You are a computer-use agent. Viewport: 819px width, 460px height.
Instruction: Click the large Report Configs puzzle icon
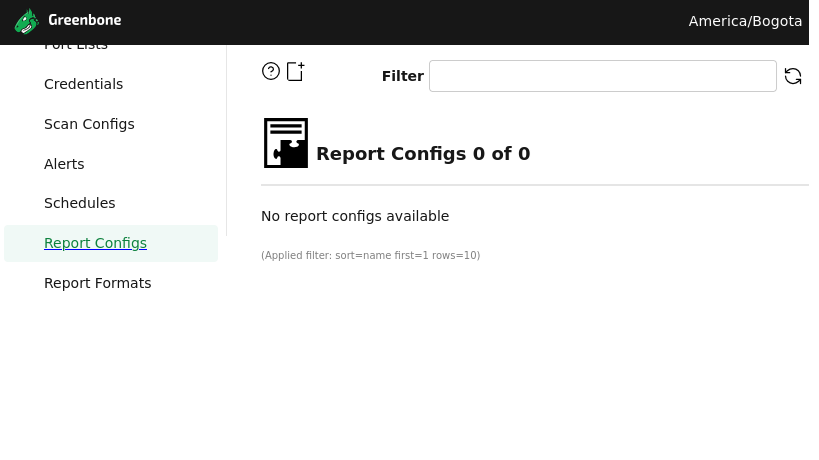coord(286,143)
